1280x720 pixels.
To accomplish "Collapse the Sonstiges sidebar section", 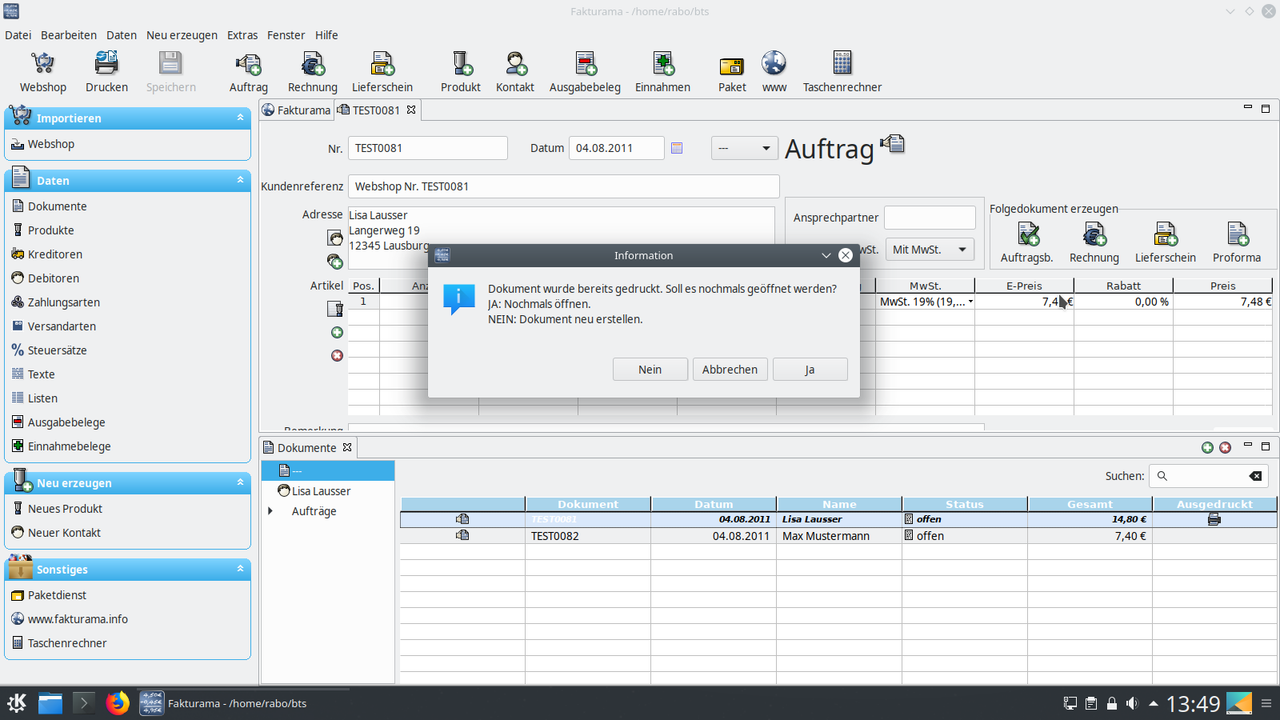I will click(240, 569).
